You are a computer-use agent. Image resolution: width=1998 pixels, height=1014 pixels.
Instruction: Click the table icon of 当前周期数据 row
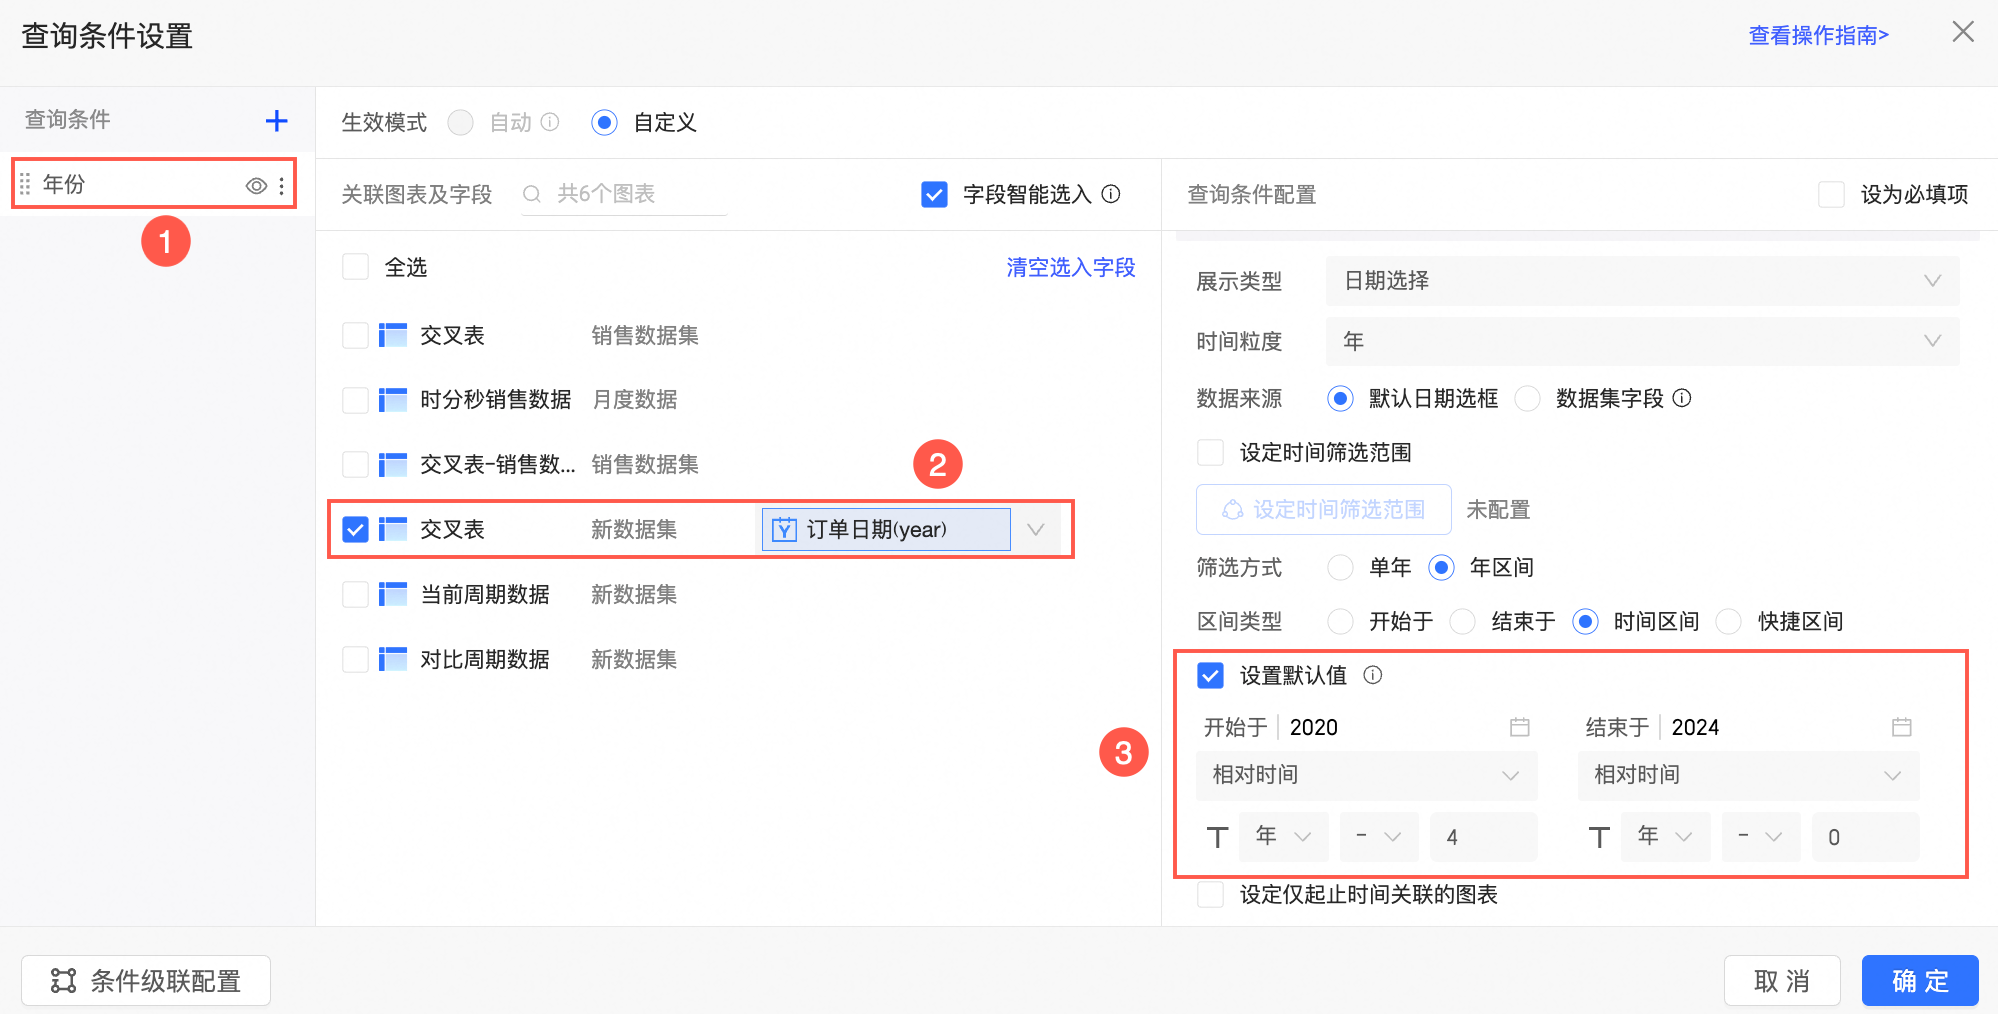(x=393, y=595)
